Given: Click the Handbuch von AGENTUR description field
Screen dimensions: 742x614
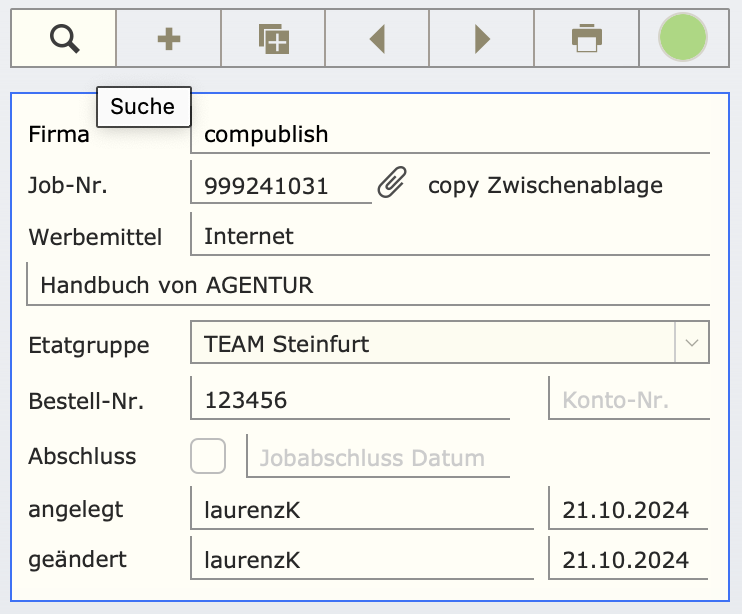Looking at the screenshot, I should tap(368, 284).
